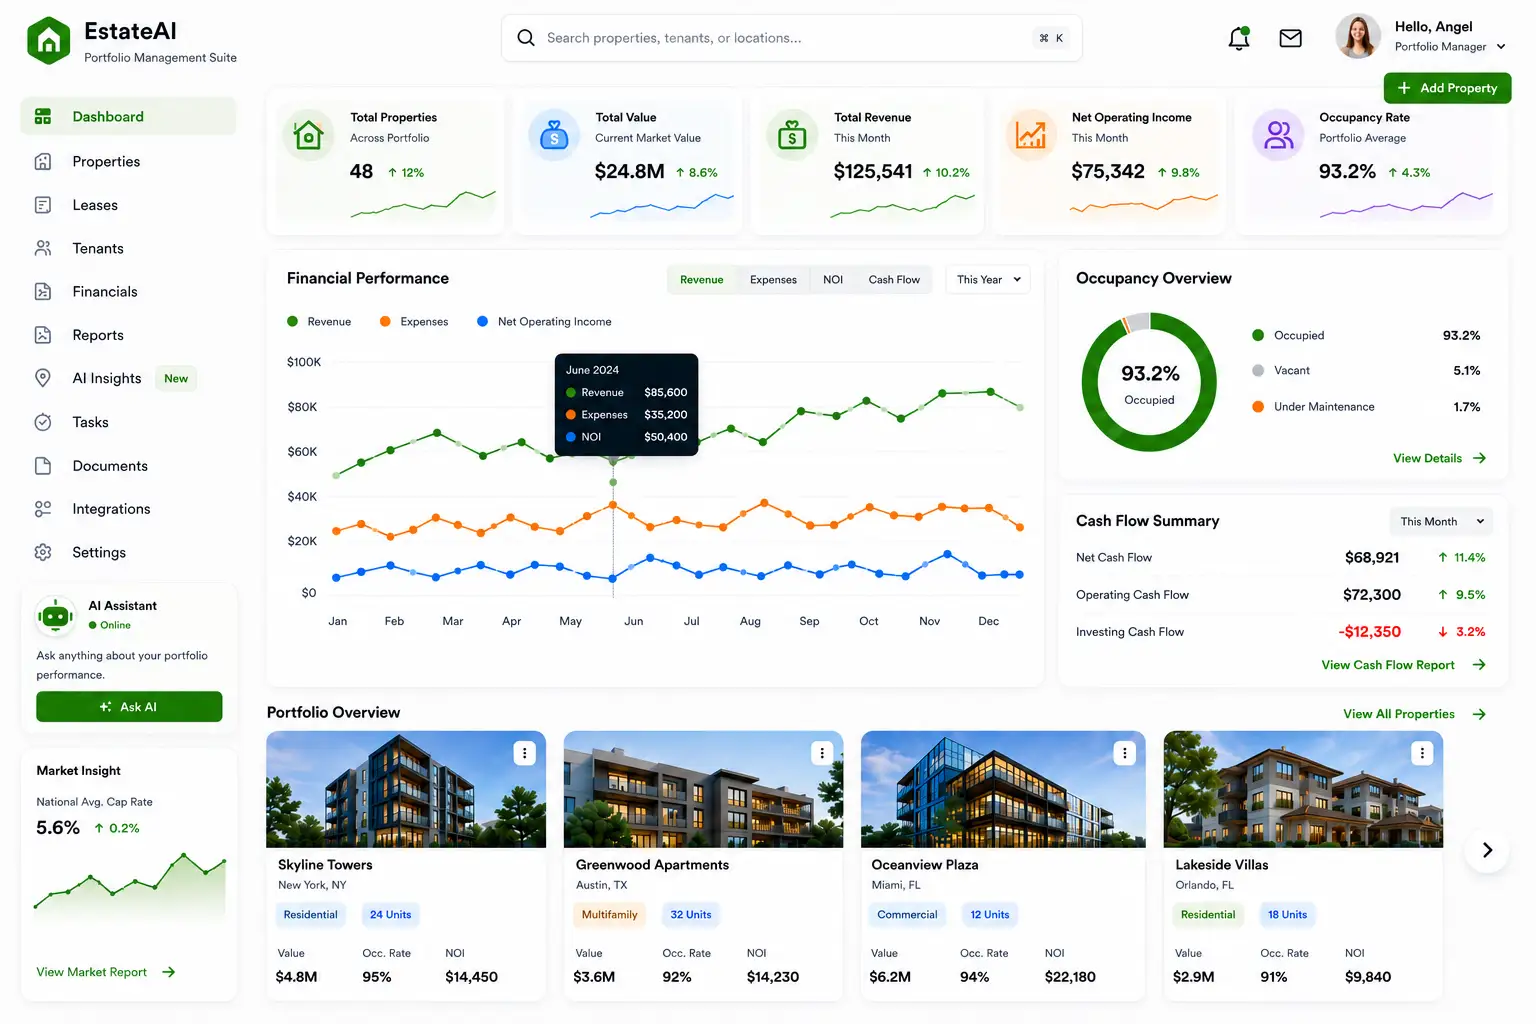Select the NOI chart tab
1536x1024 pixels.
pos(833,279)
